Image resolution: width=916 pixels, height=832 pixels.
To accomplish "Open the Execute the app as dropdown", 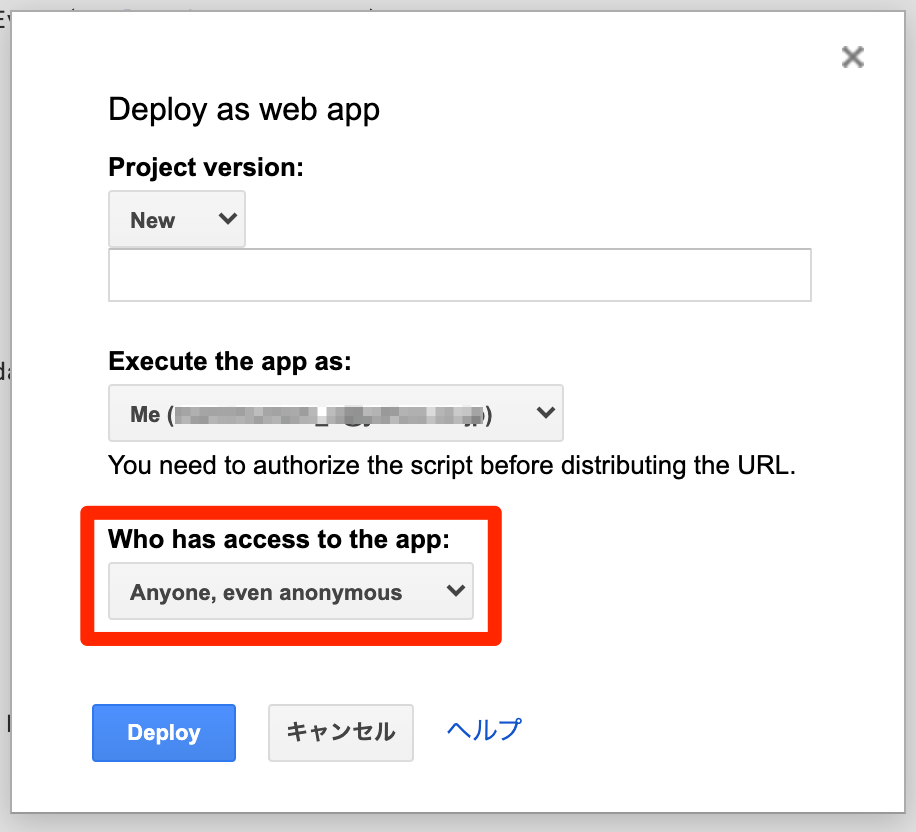I will point(334,412).
